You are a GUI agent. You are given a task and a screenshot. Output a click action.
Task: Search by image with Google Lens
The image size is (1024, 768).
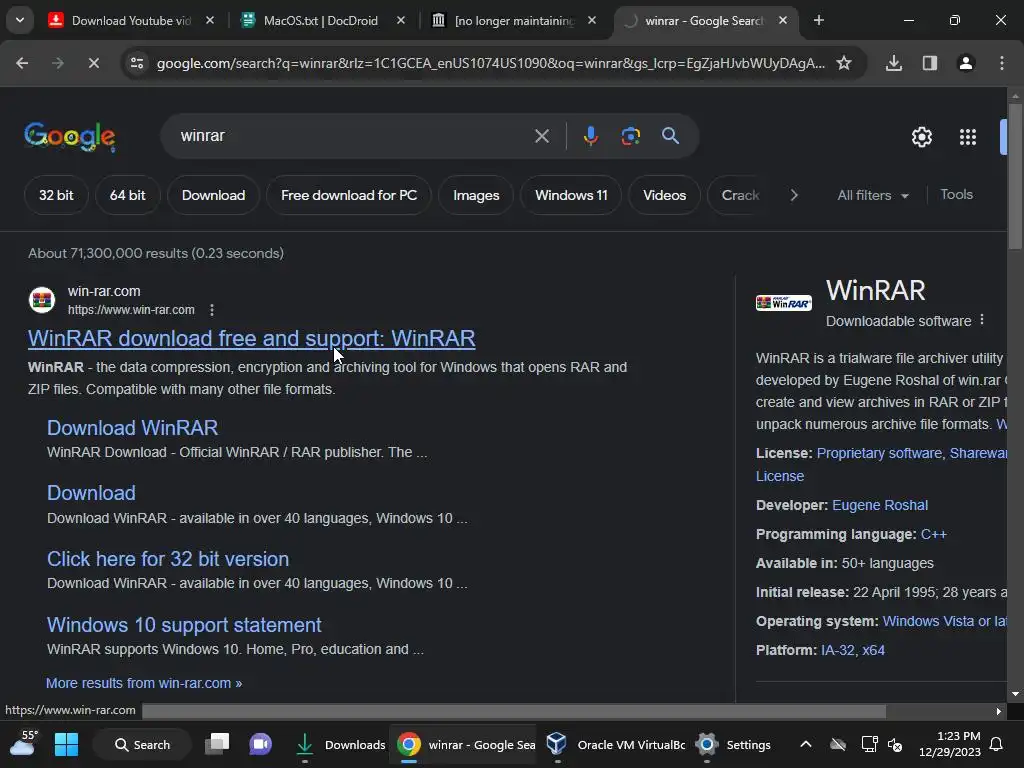tap(631, 136)
